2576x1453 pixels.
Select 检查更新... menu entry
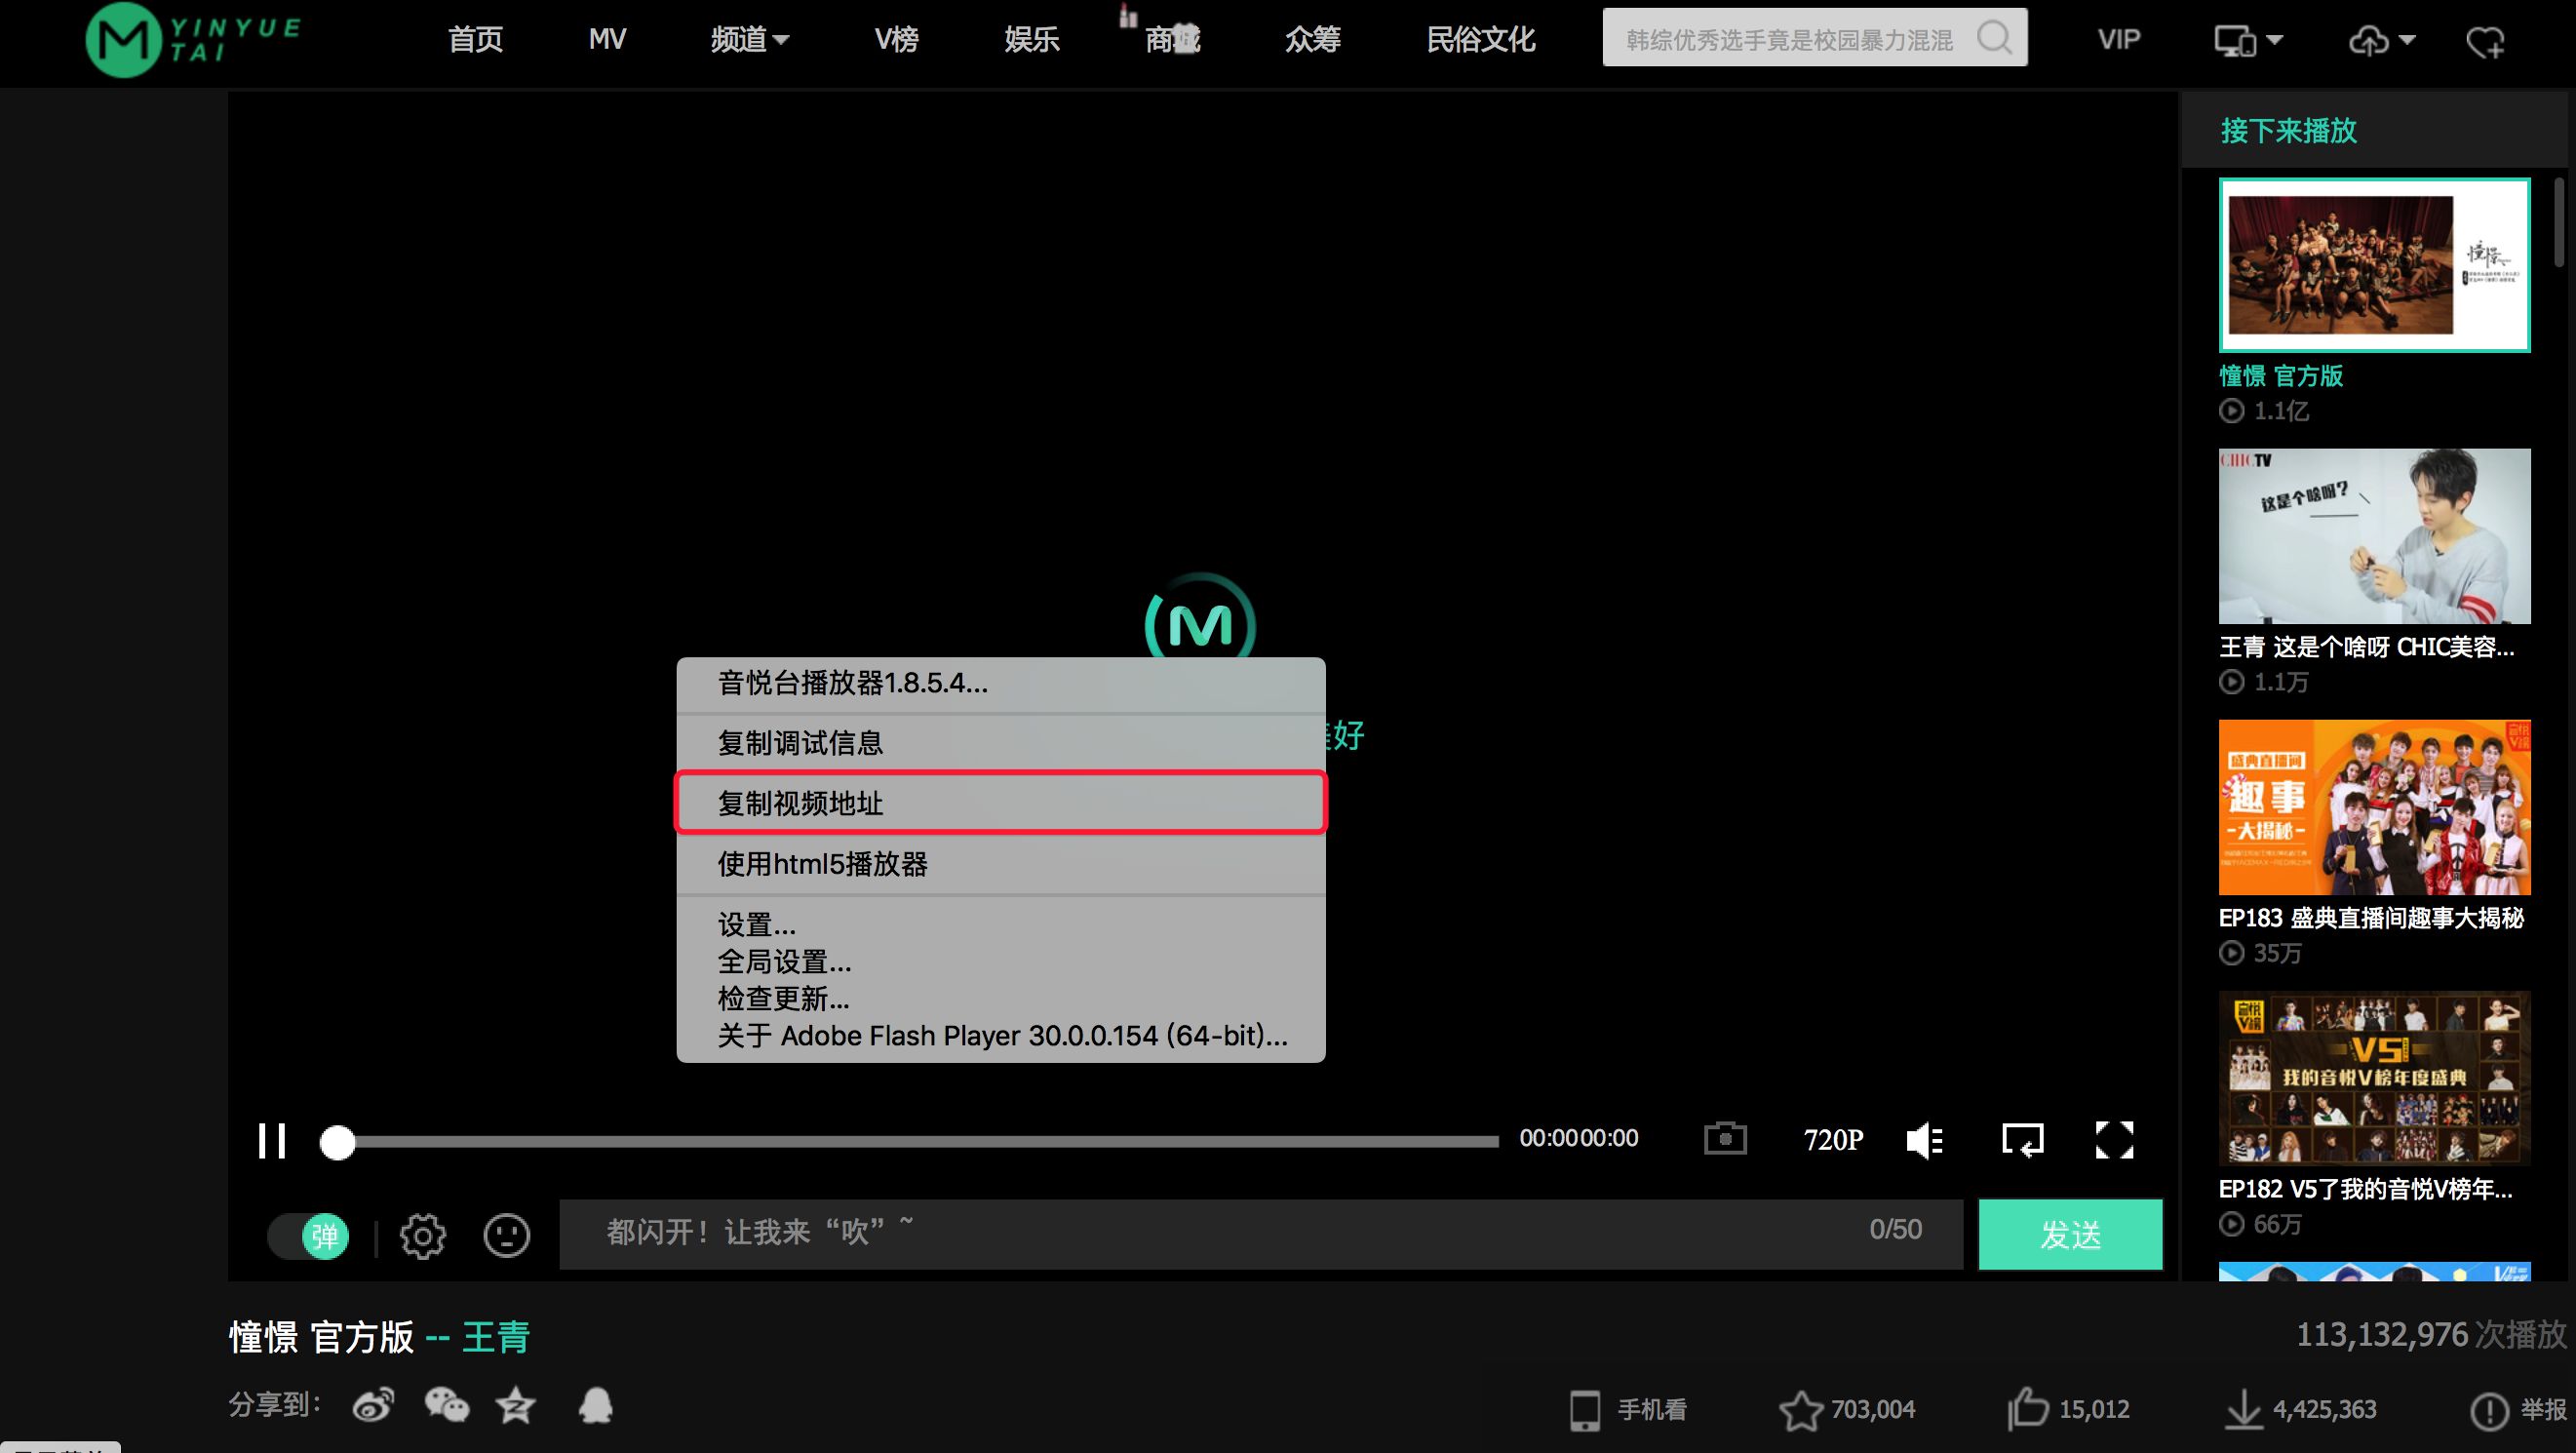click(x=1001, y=998)
